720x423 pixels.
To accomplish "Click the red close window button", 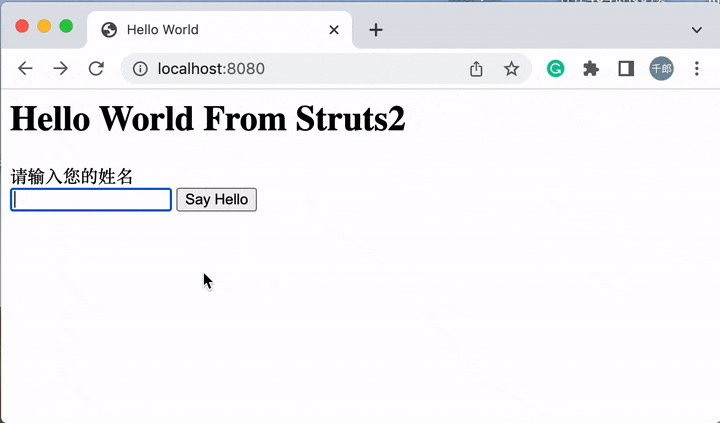I will pos(22,26).
